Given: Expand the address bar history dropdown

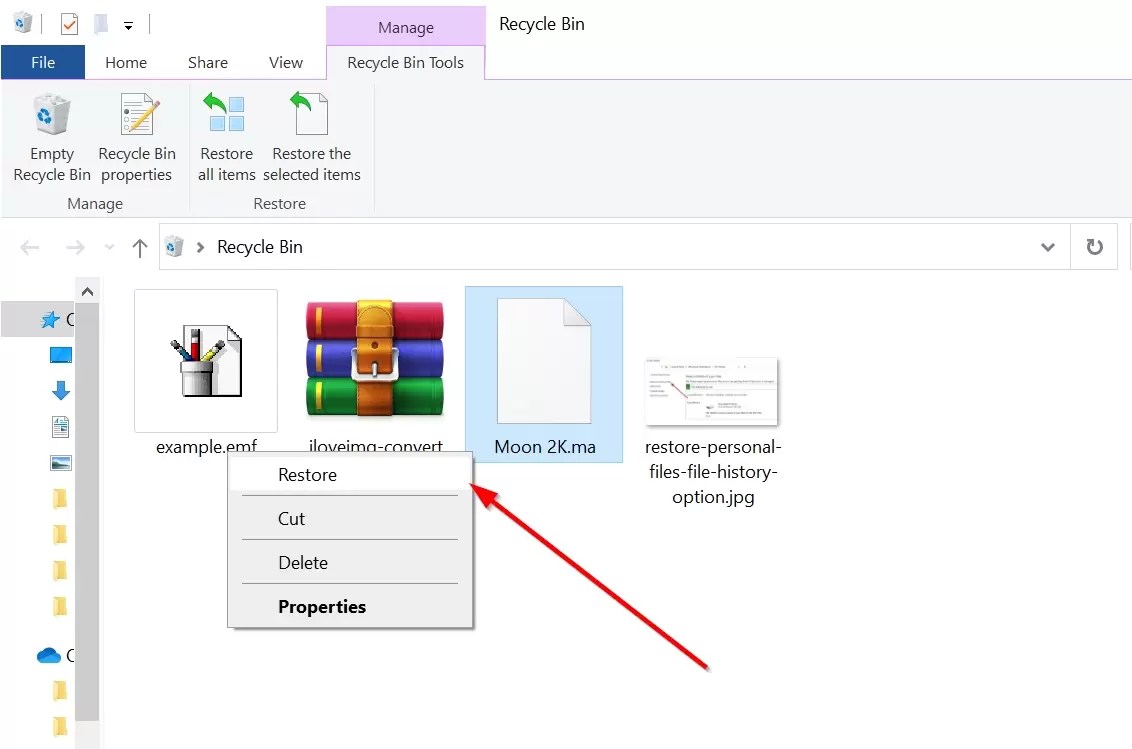Looking at the screenshot, I should [1047, 246].
